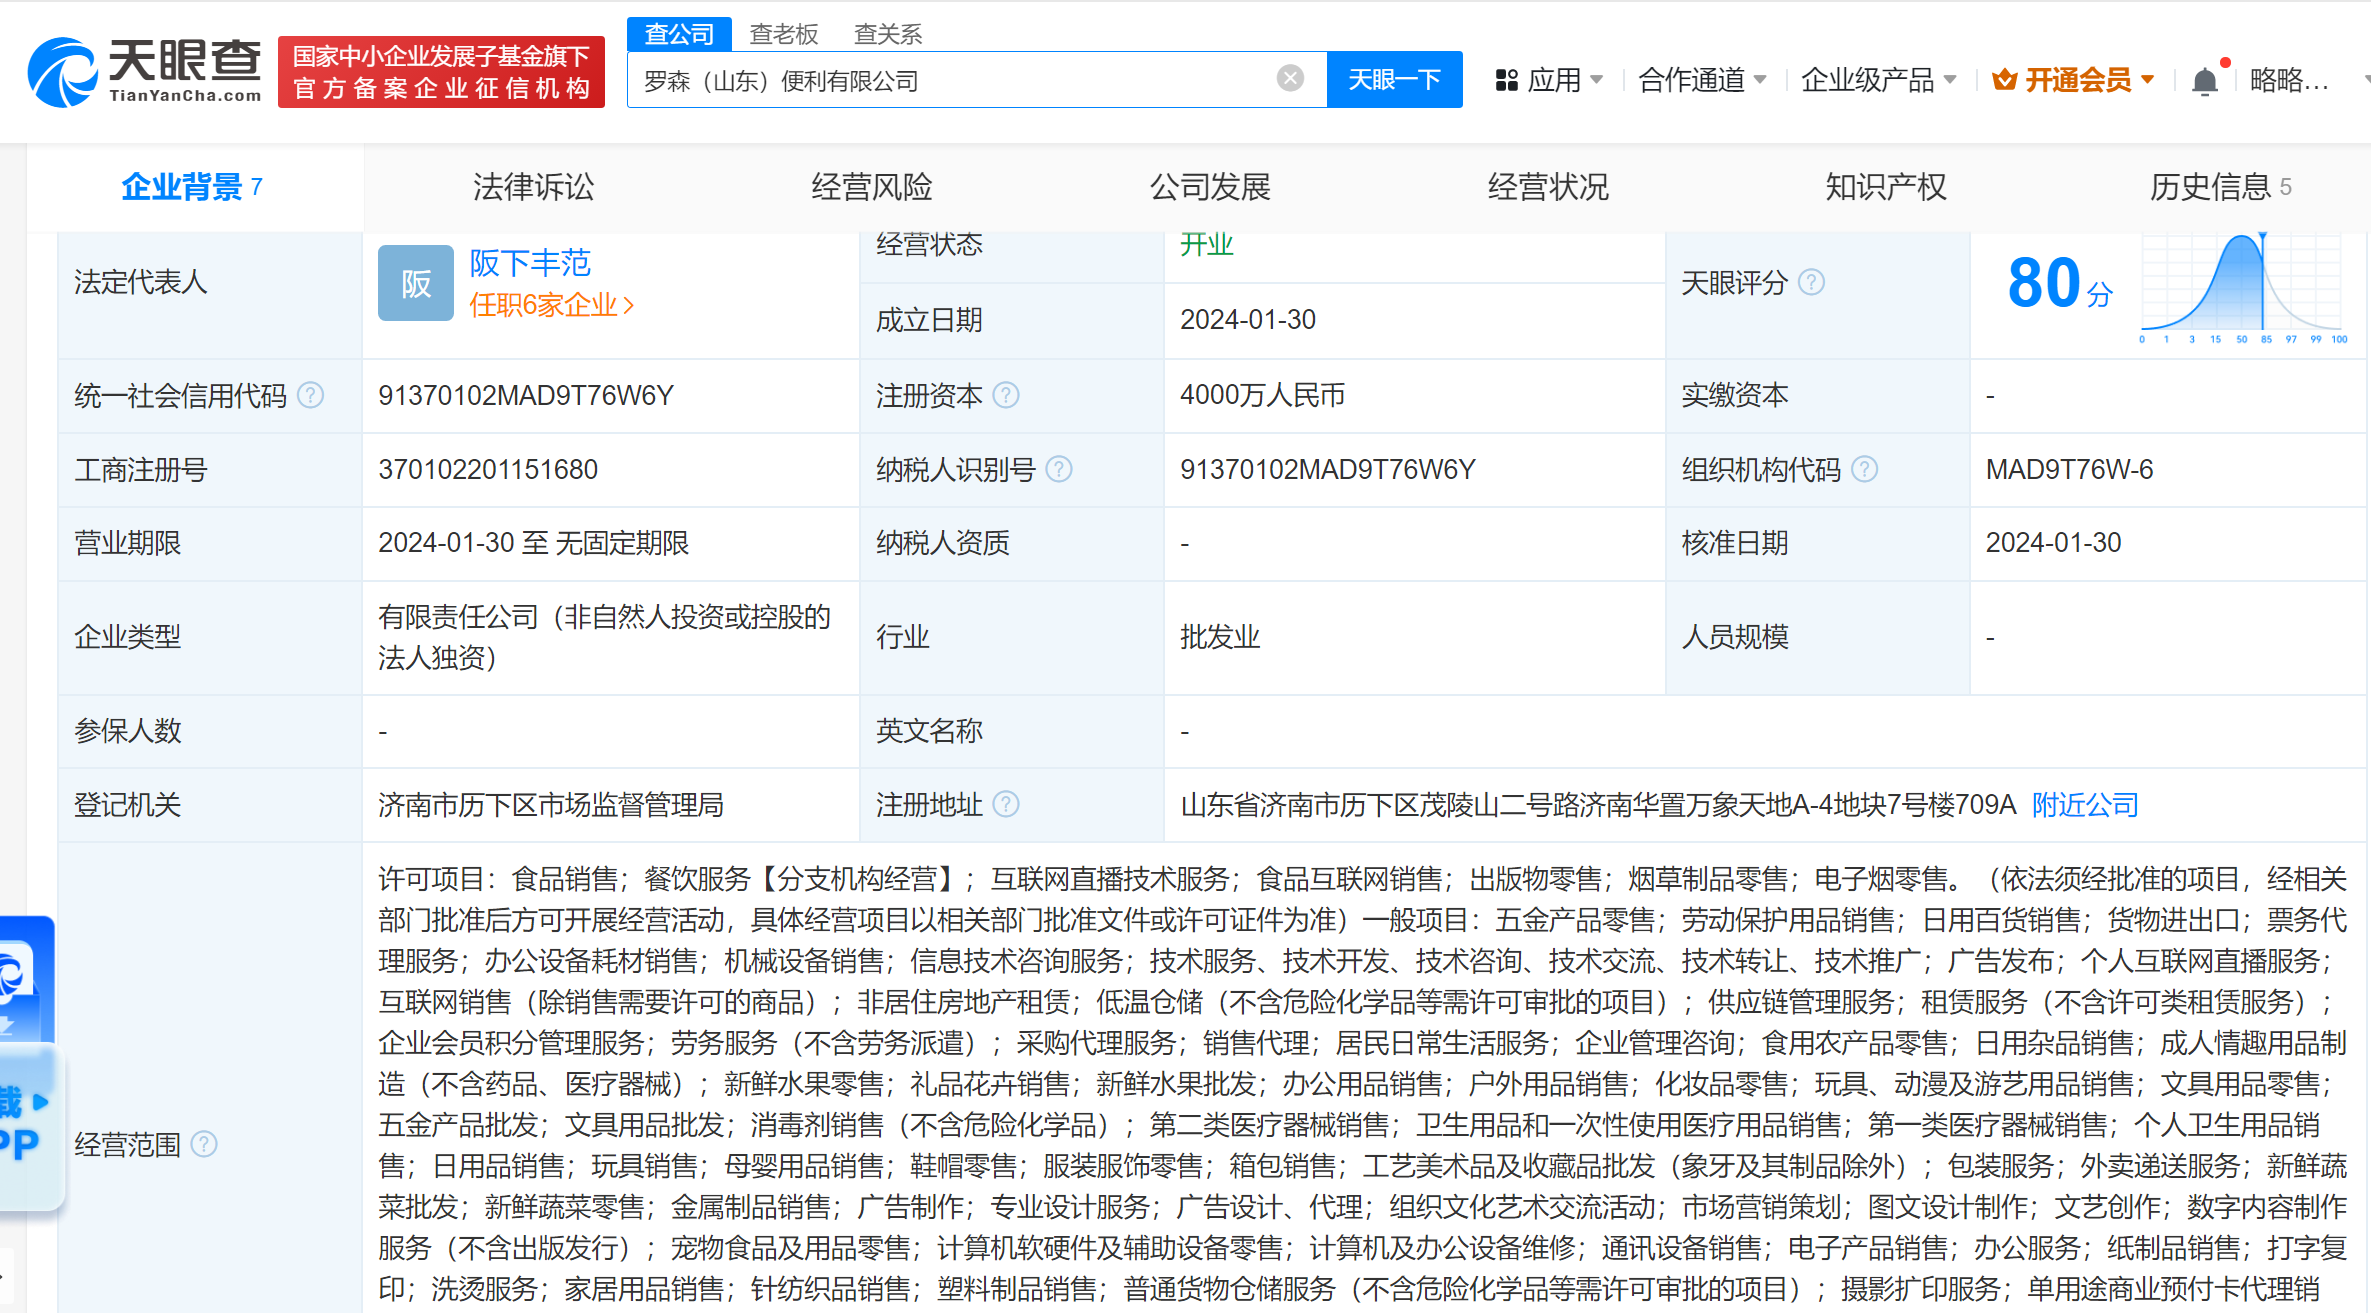Show help for 注册地址
This screenshot has width=2371, height=1313.
(1006, 804)
